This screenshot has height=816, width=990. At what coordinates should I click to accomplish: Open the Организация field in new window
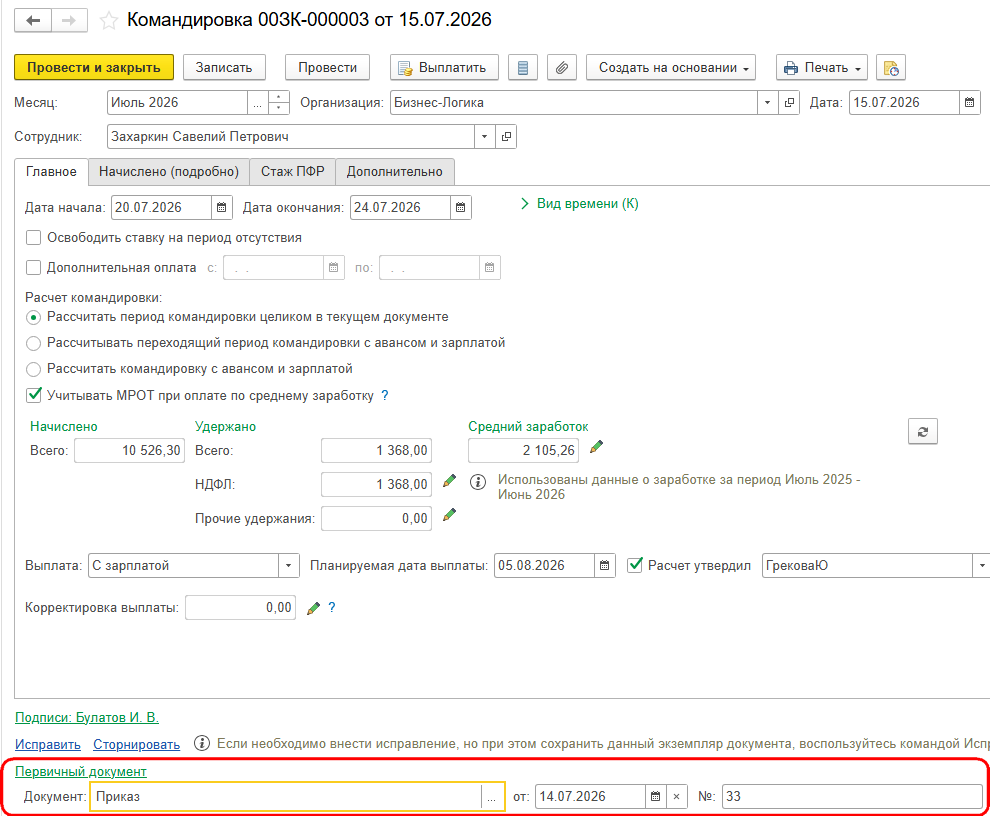(789, 102)
